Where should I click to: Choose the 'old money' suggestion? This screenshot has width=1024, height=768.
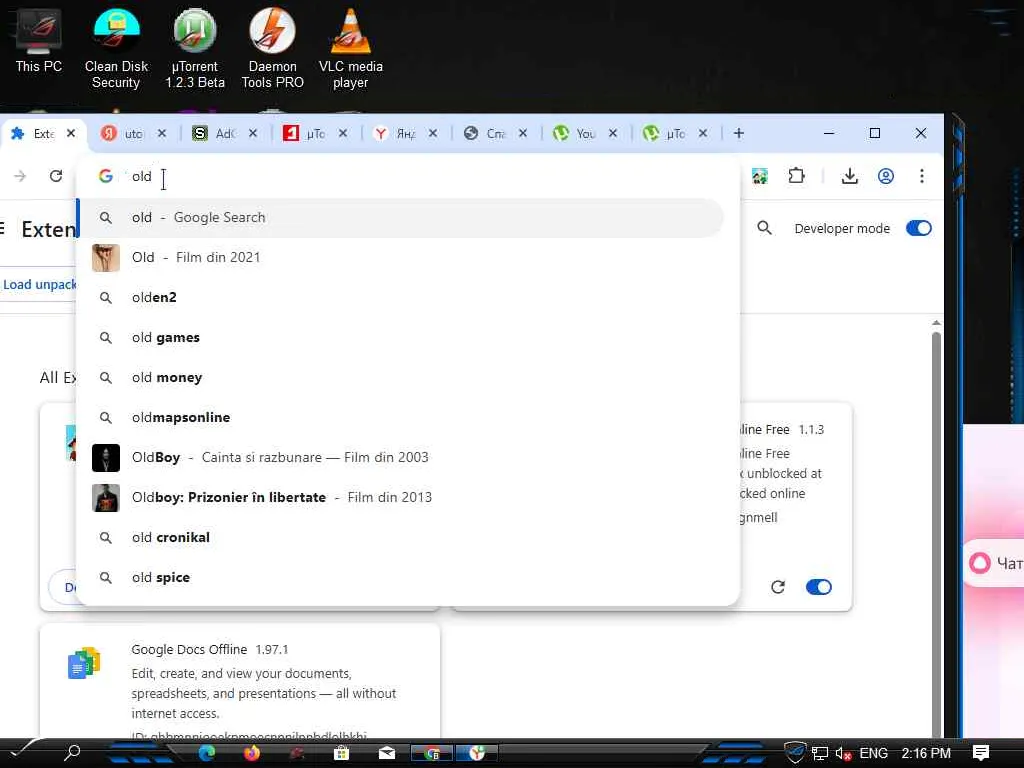click(x=401, y=377)
